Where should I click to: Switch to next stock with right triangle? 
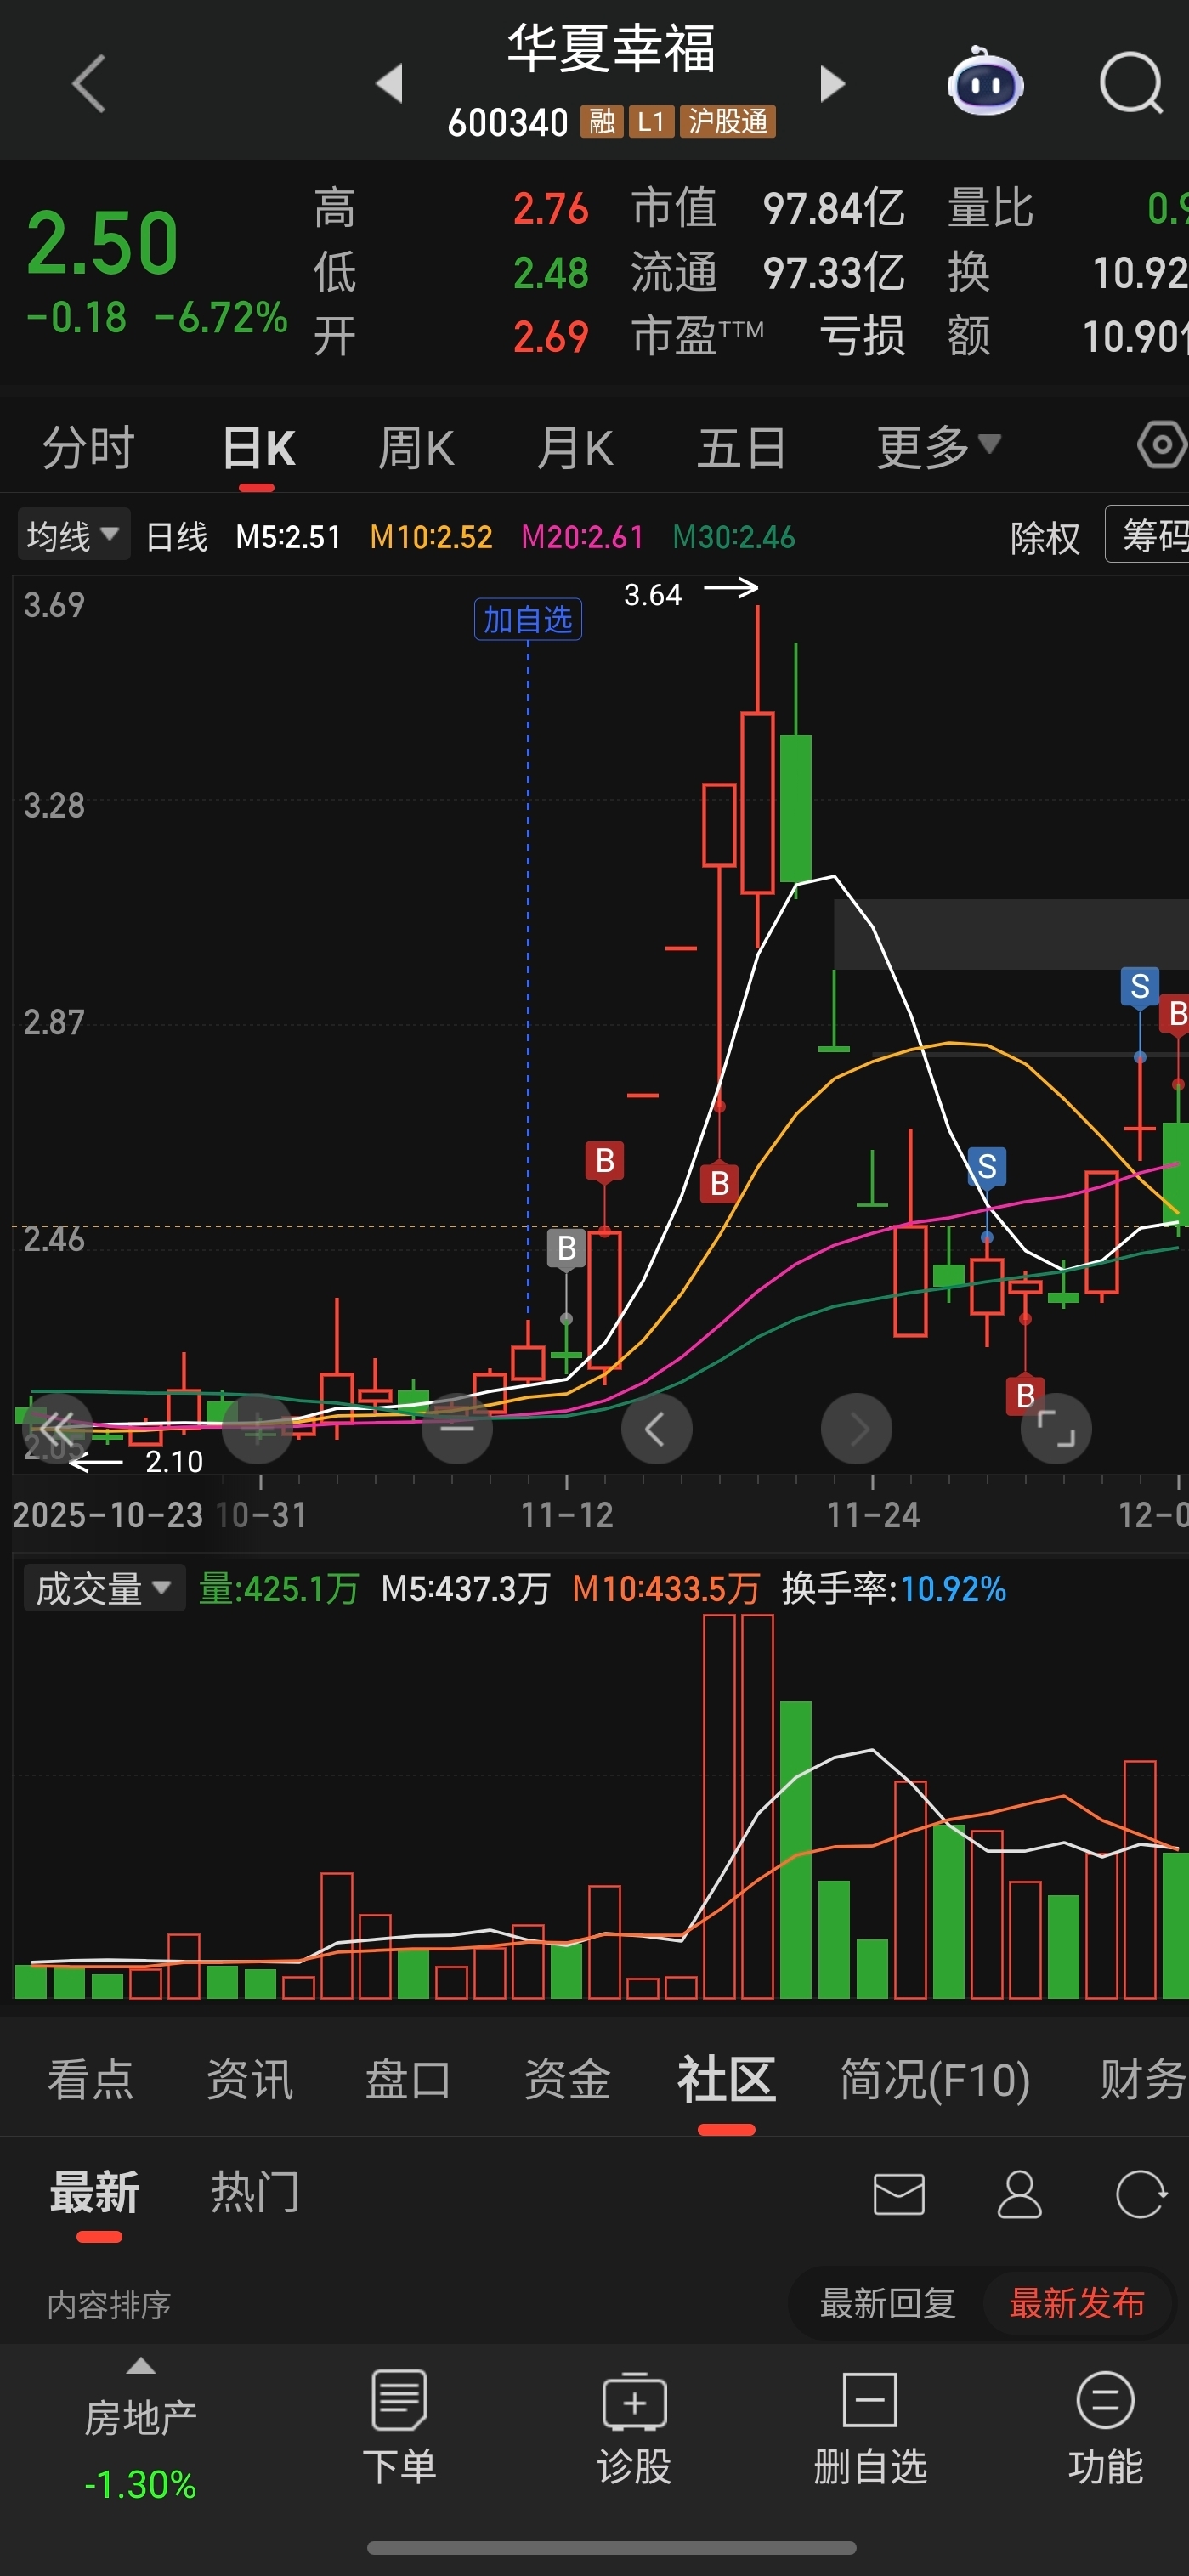pos(832,83)
